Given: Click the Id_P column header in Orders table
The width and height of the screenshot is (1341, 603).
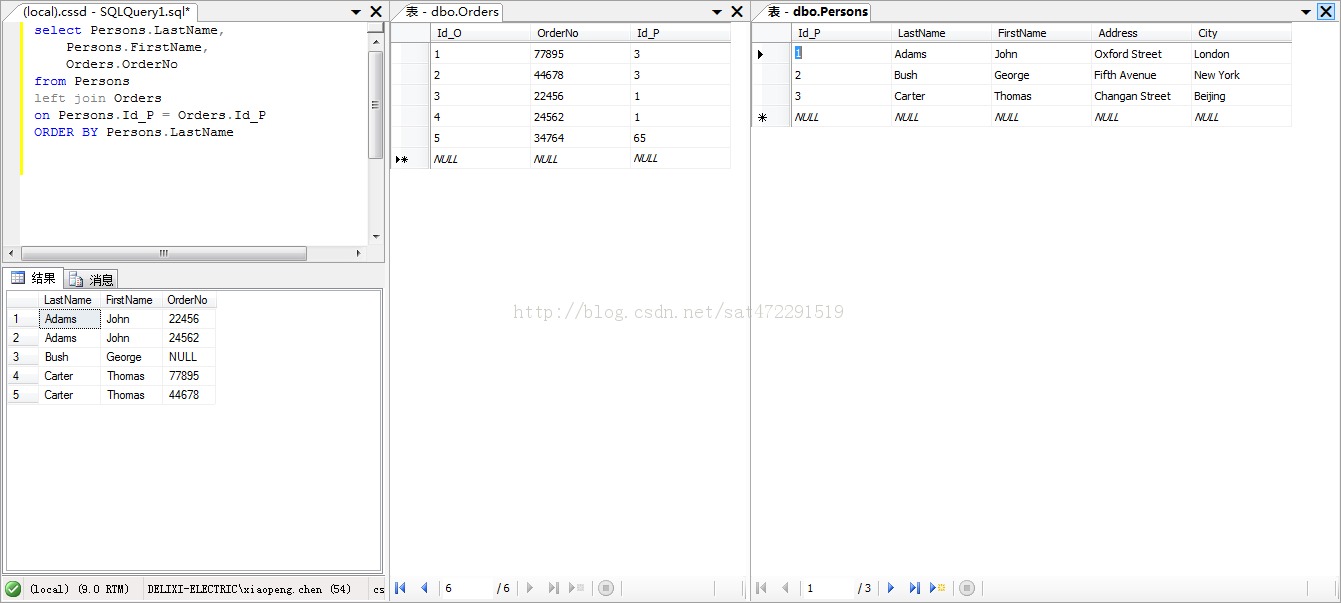Looking at the screenshot, I should (x=680, y=33).
